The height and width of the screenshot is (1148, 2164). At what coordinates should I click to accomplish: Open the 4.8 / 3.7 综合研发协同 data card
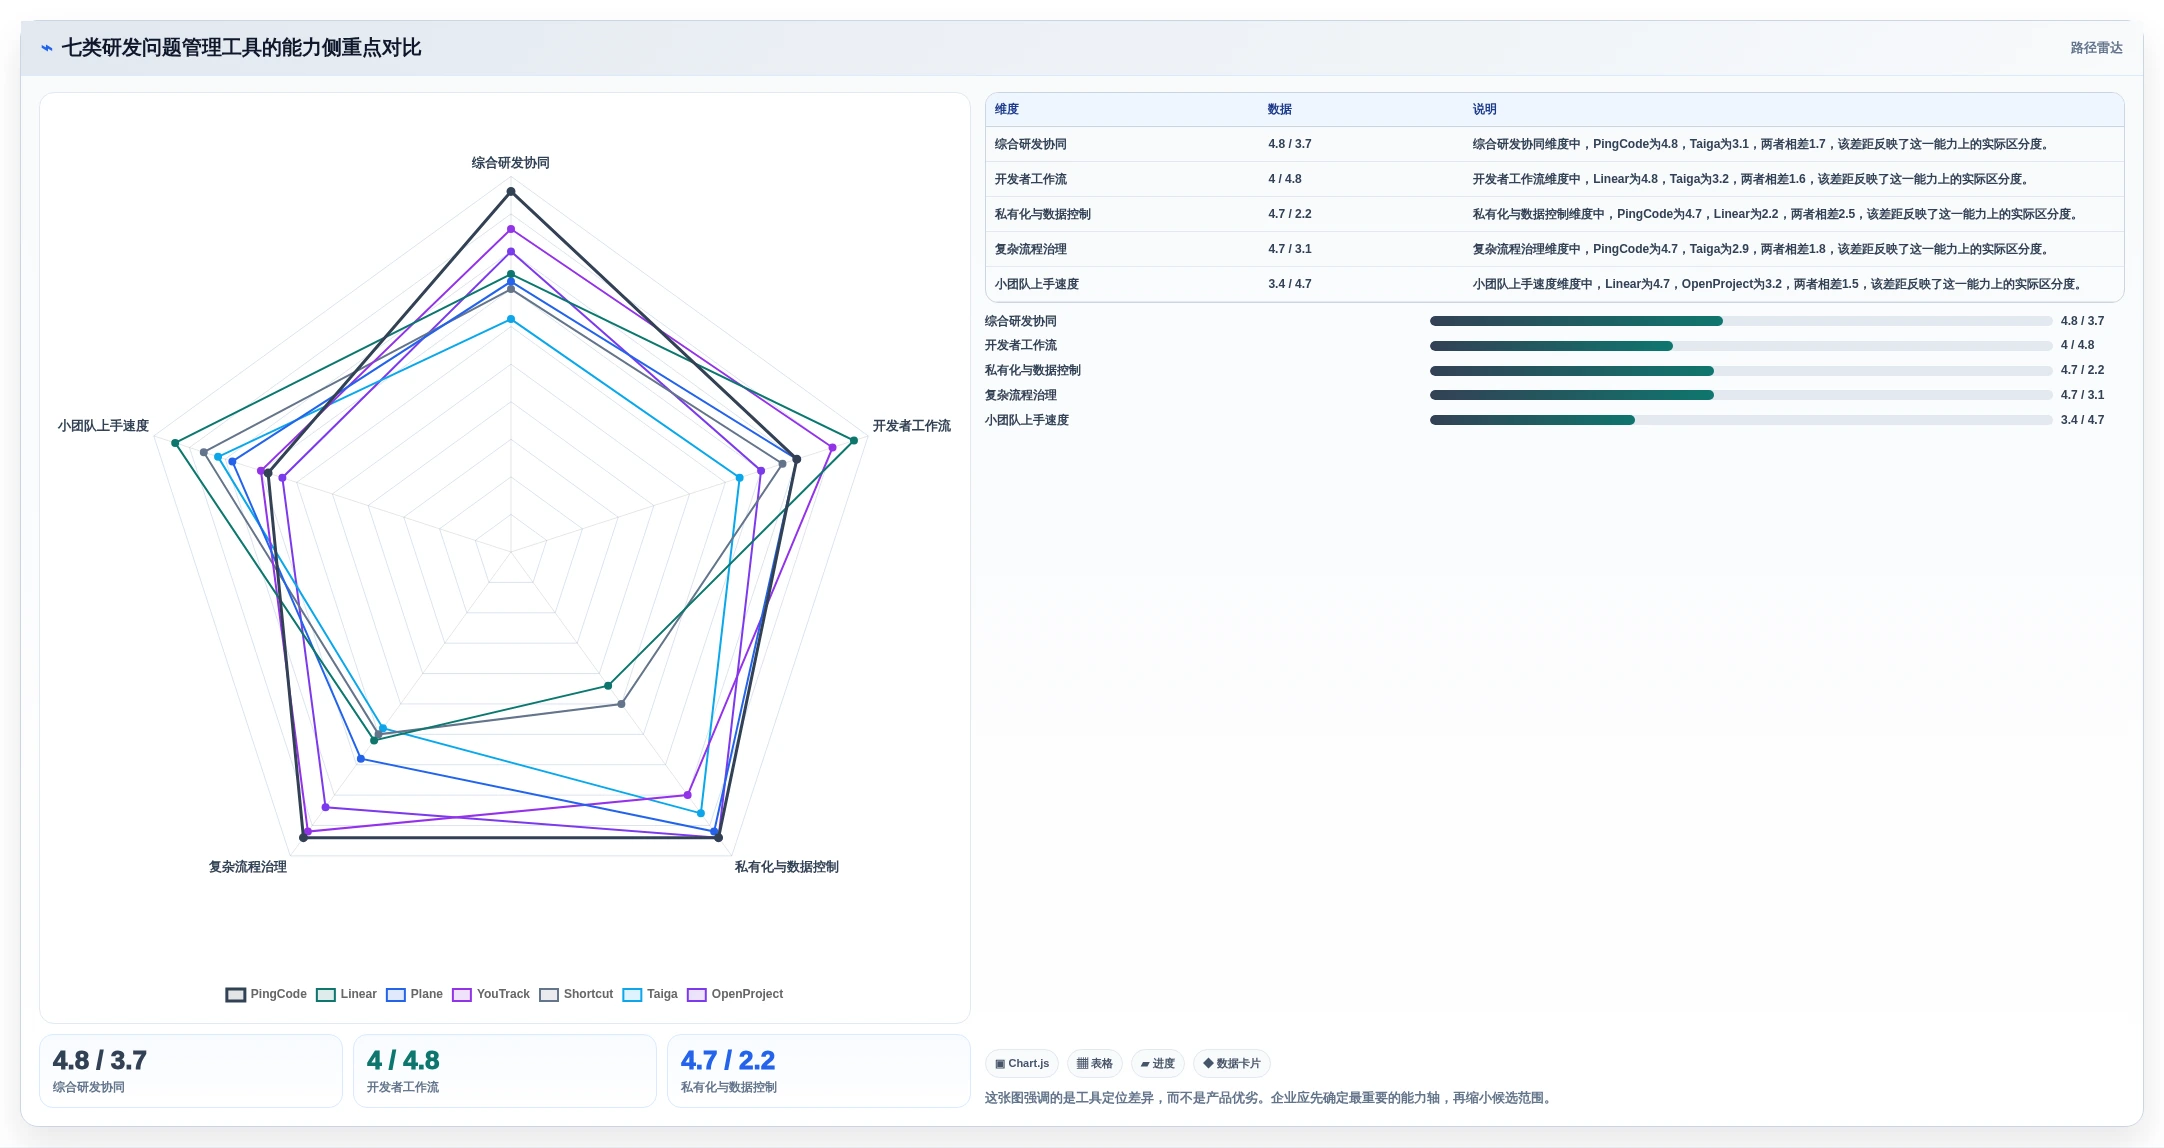(x=191, y=1071)
